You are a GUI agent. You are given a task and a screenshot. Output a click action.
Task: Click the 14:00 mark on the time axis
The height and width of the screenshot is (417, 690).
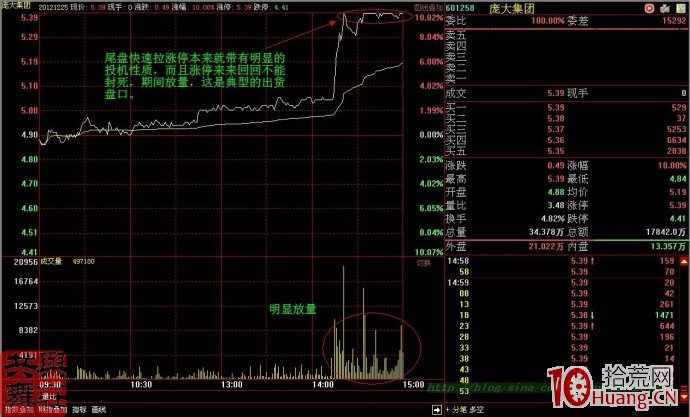pyautogui.click(x=323, y=385)
